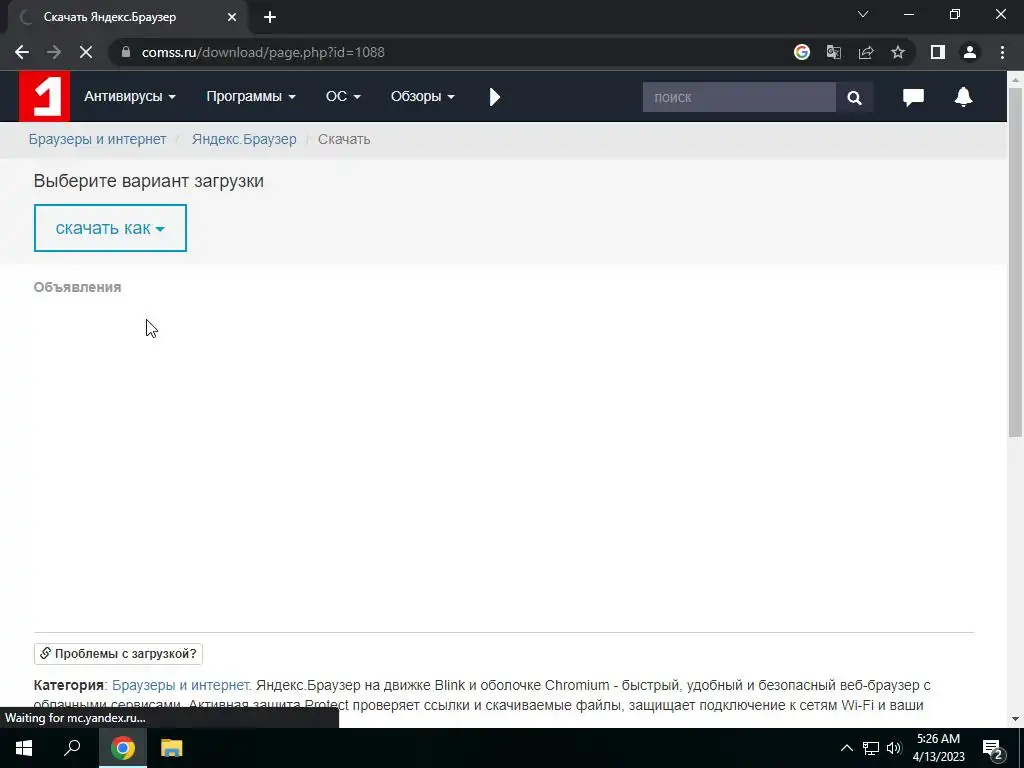Expand the Обзоры menu
Screen dimensions: 1024x768
pyautogui.click(x=423, y=97)
